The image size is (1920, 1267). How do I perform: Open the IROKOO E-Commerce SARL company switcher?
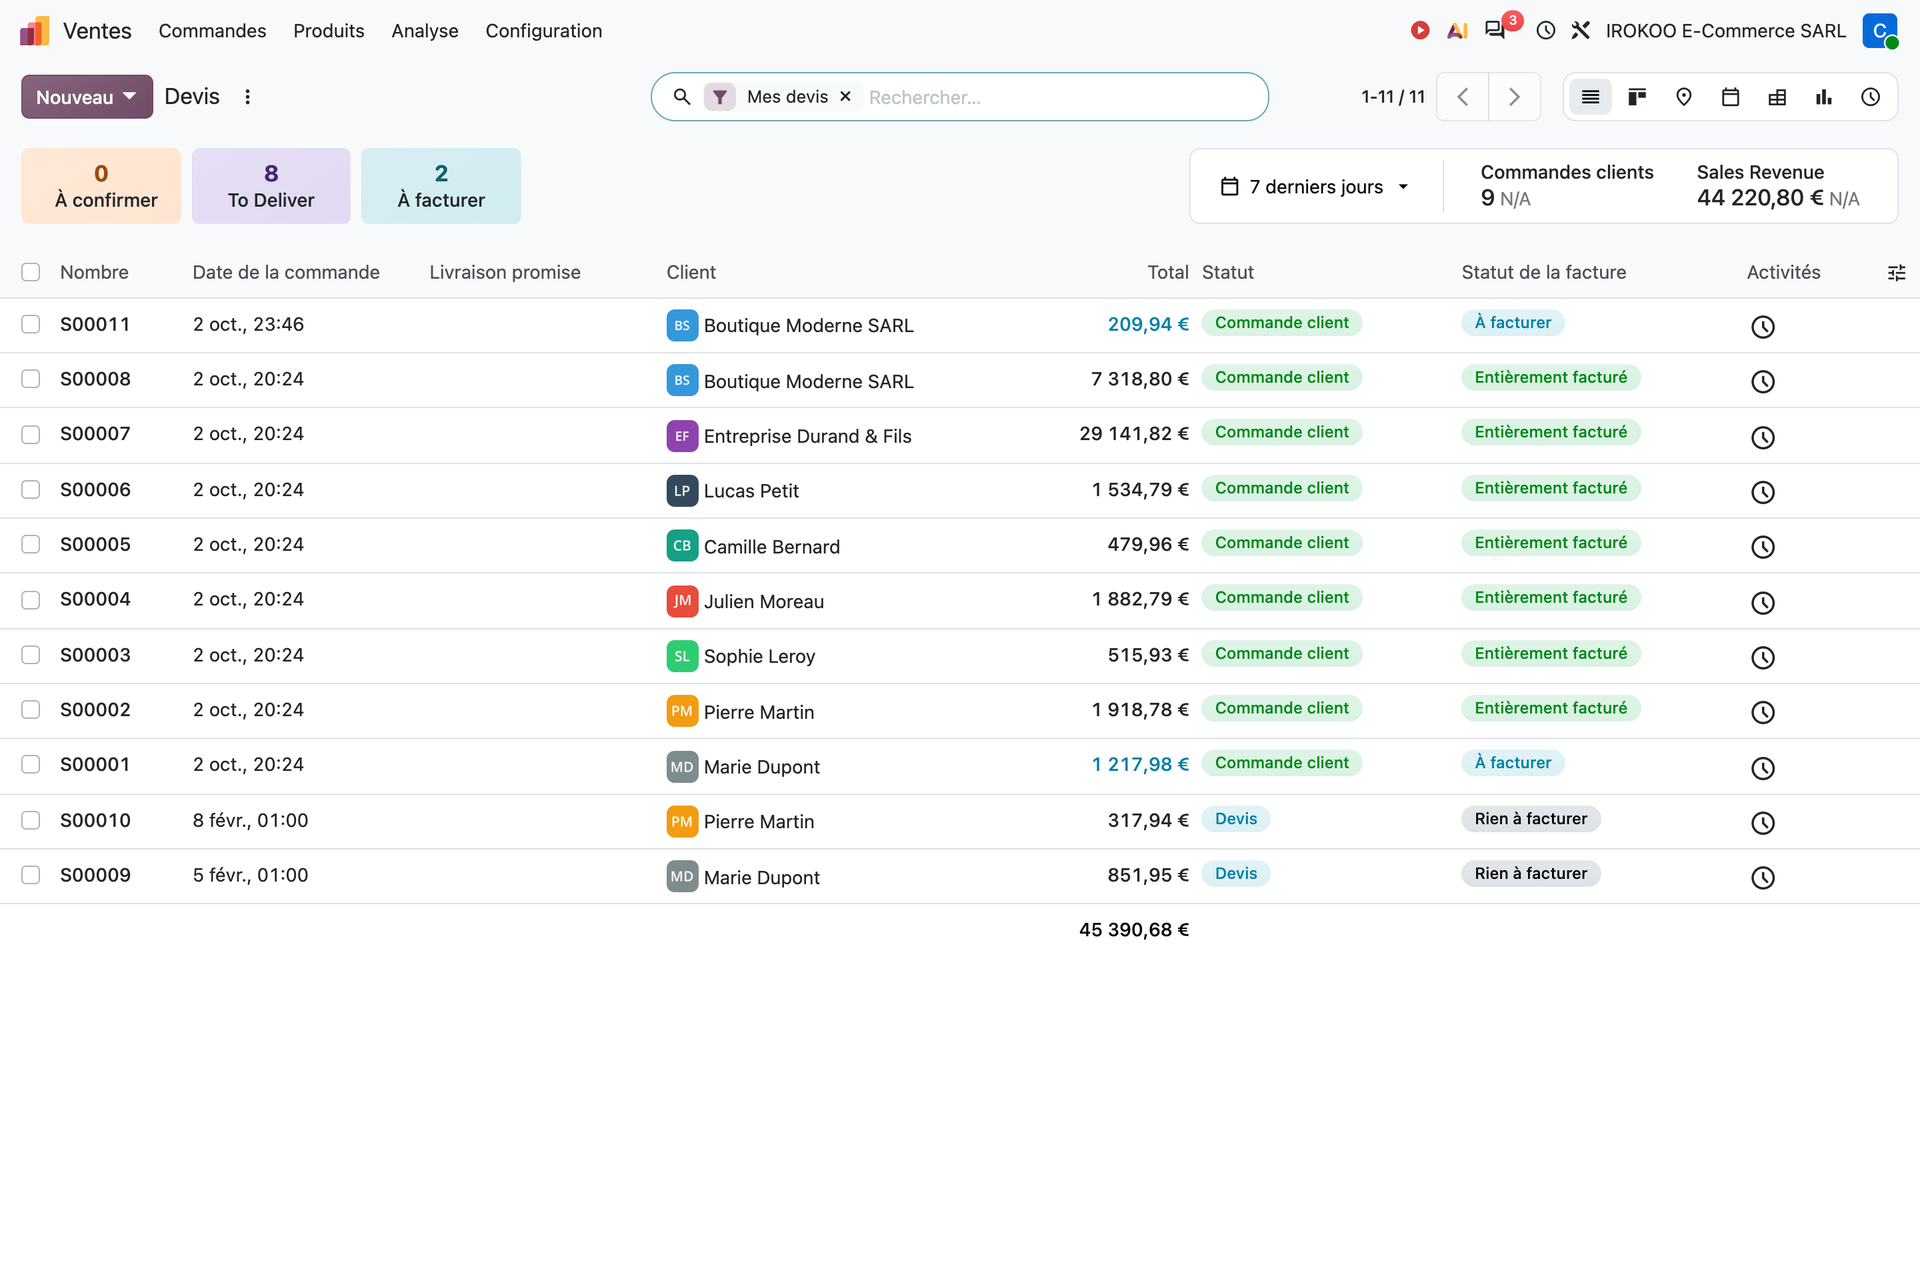[x=1726, y=31]
